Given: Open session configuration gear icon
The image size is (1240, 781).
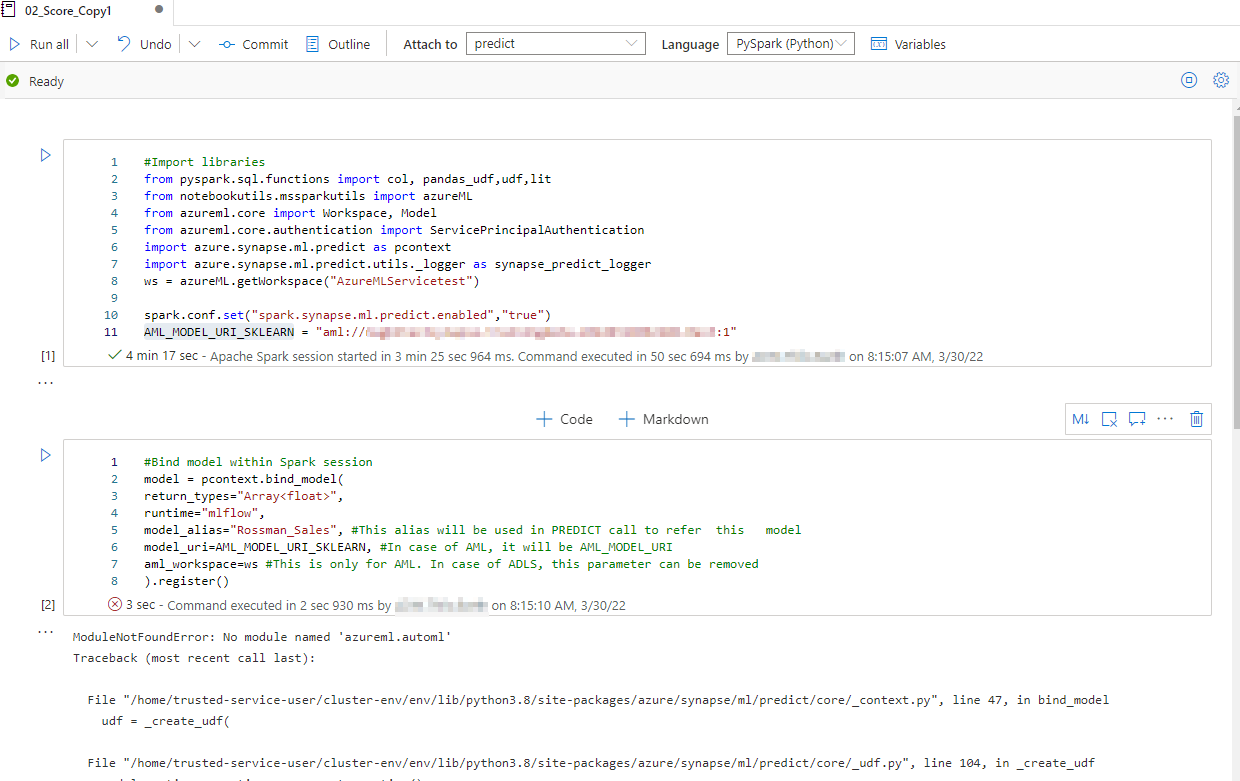Looking at the screenshot, I should (1221, 81).
